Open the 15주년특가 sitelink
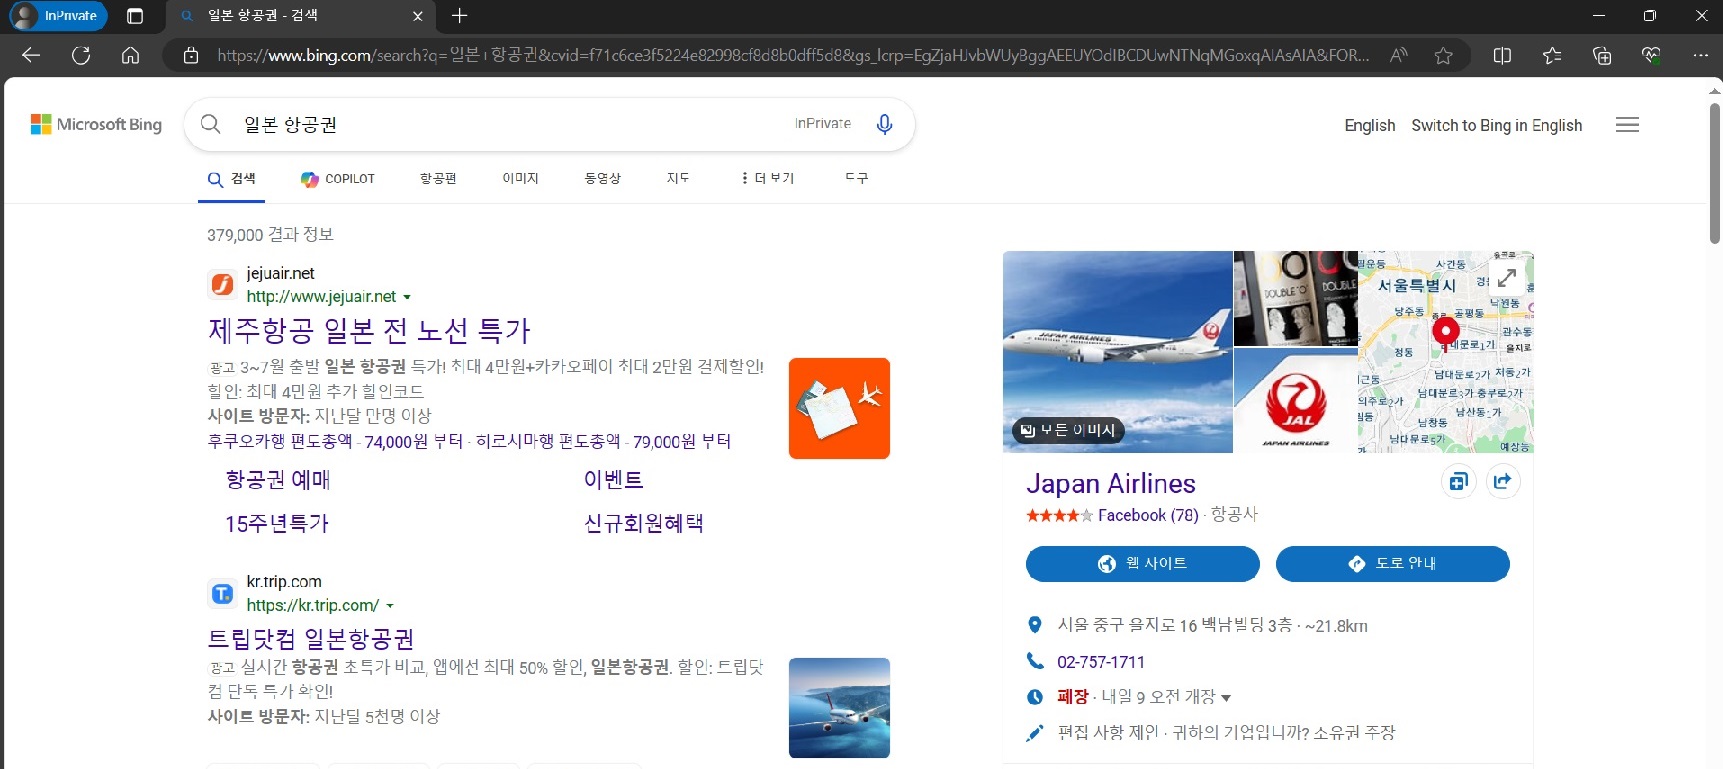The image size is (1723, 769). pyautogui.click(x=277, y=524)
